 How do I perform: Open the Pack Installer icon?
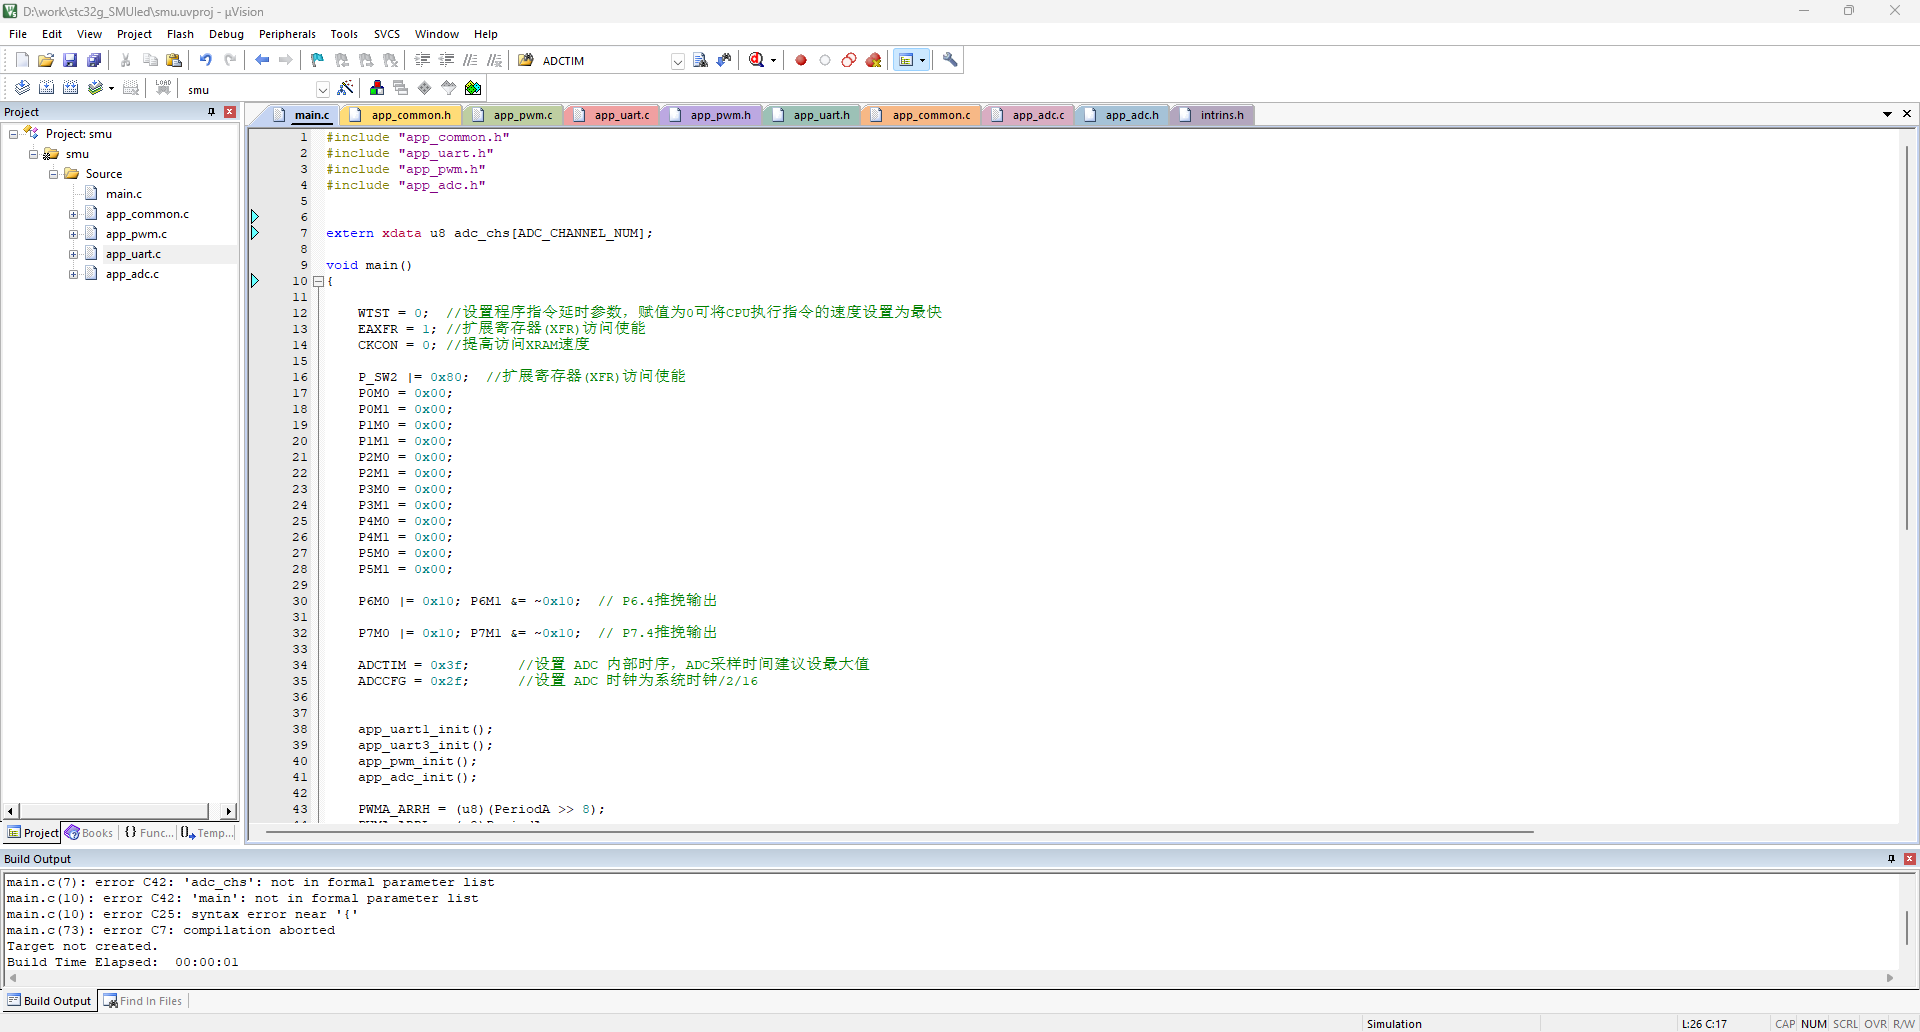(473, 88)
